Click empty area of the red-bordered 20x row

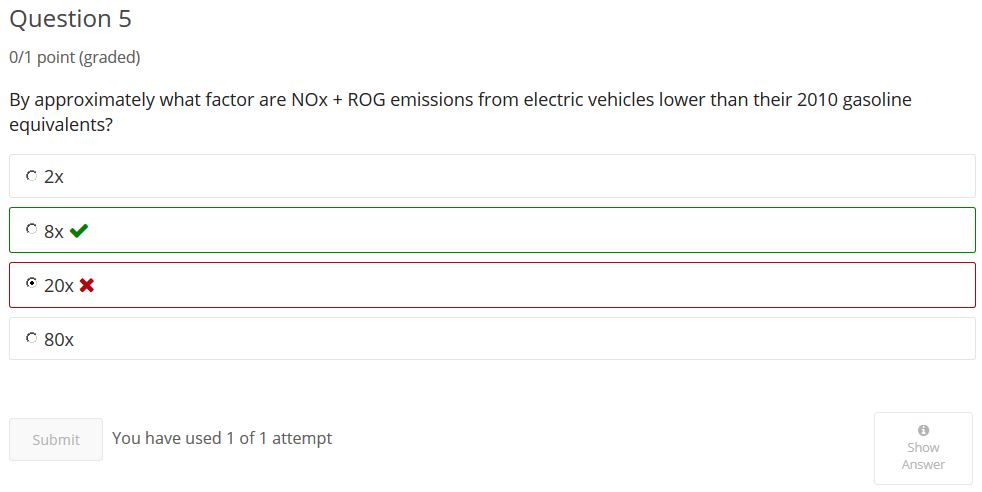532,285
